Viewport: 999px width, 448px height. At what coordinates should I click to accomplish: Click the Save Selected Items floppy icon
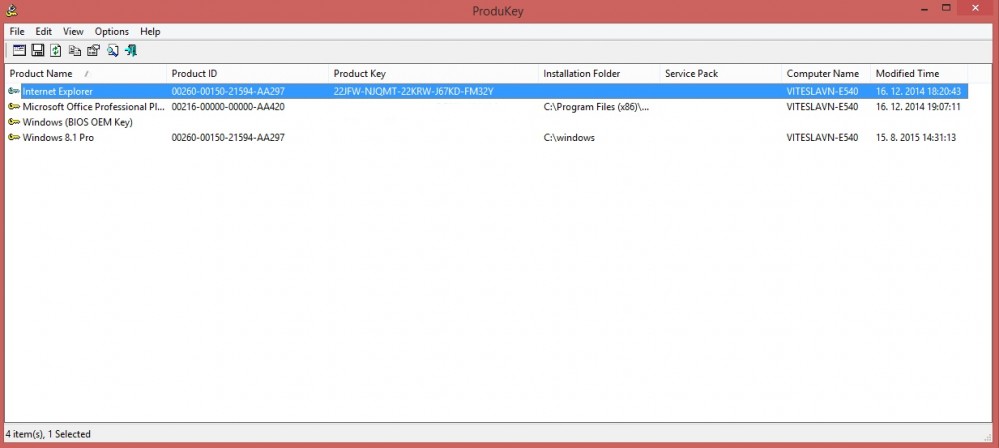[x=37, y=50]
